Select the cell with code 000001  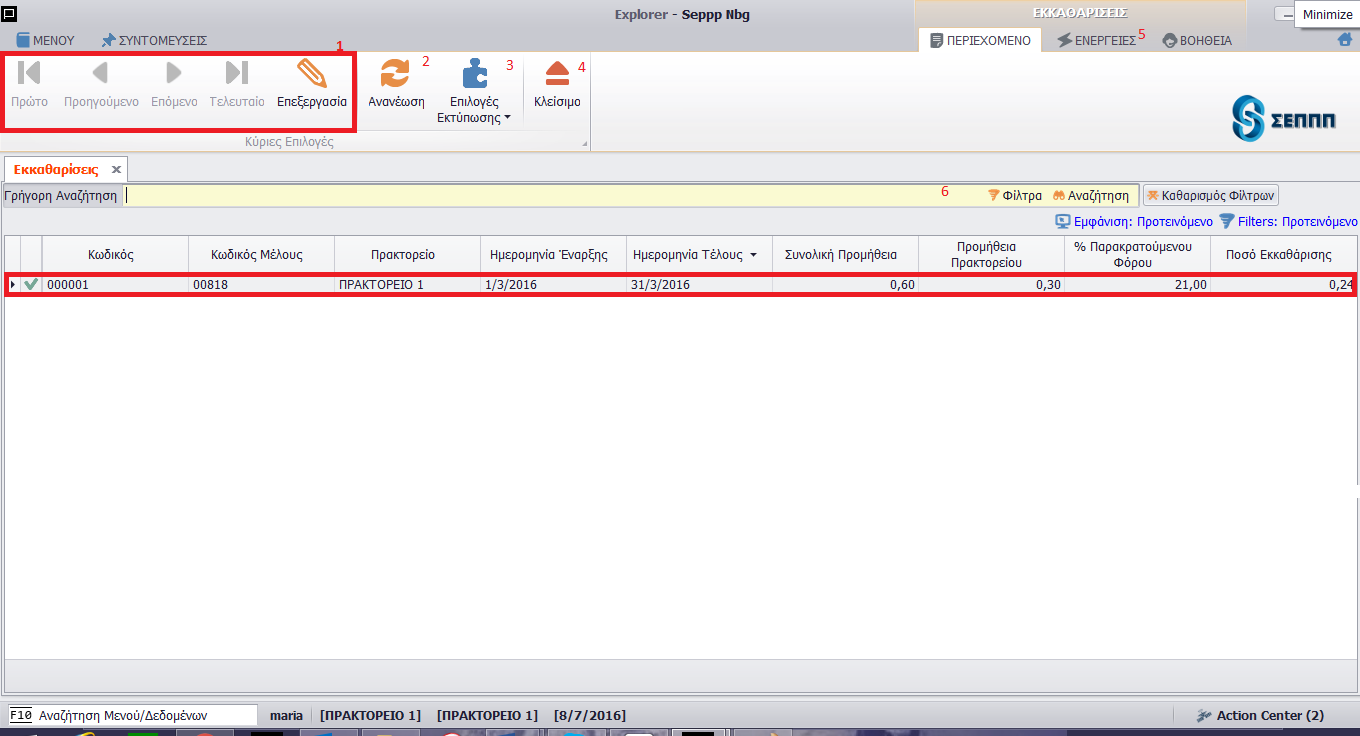(x=115, y=285)
